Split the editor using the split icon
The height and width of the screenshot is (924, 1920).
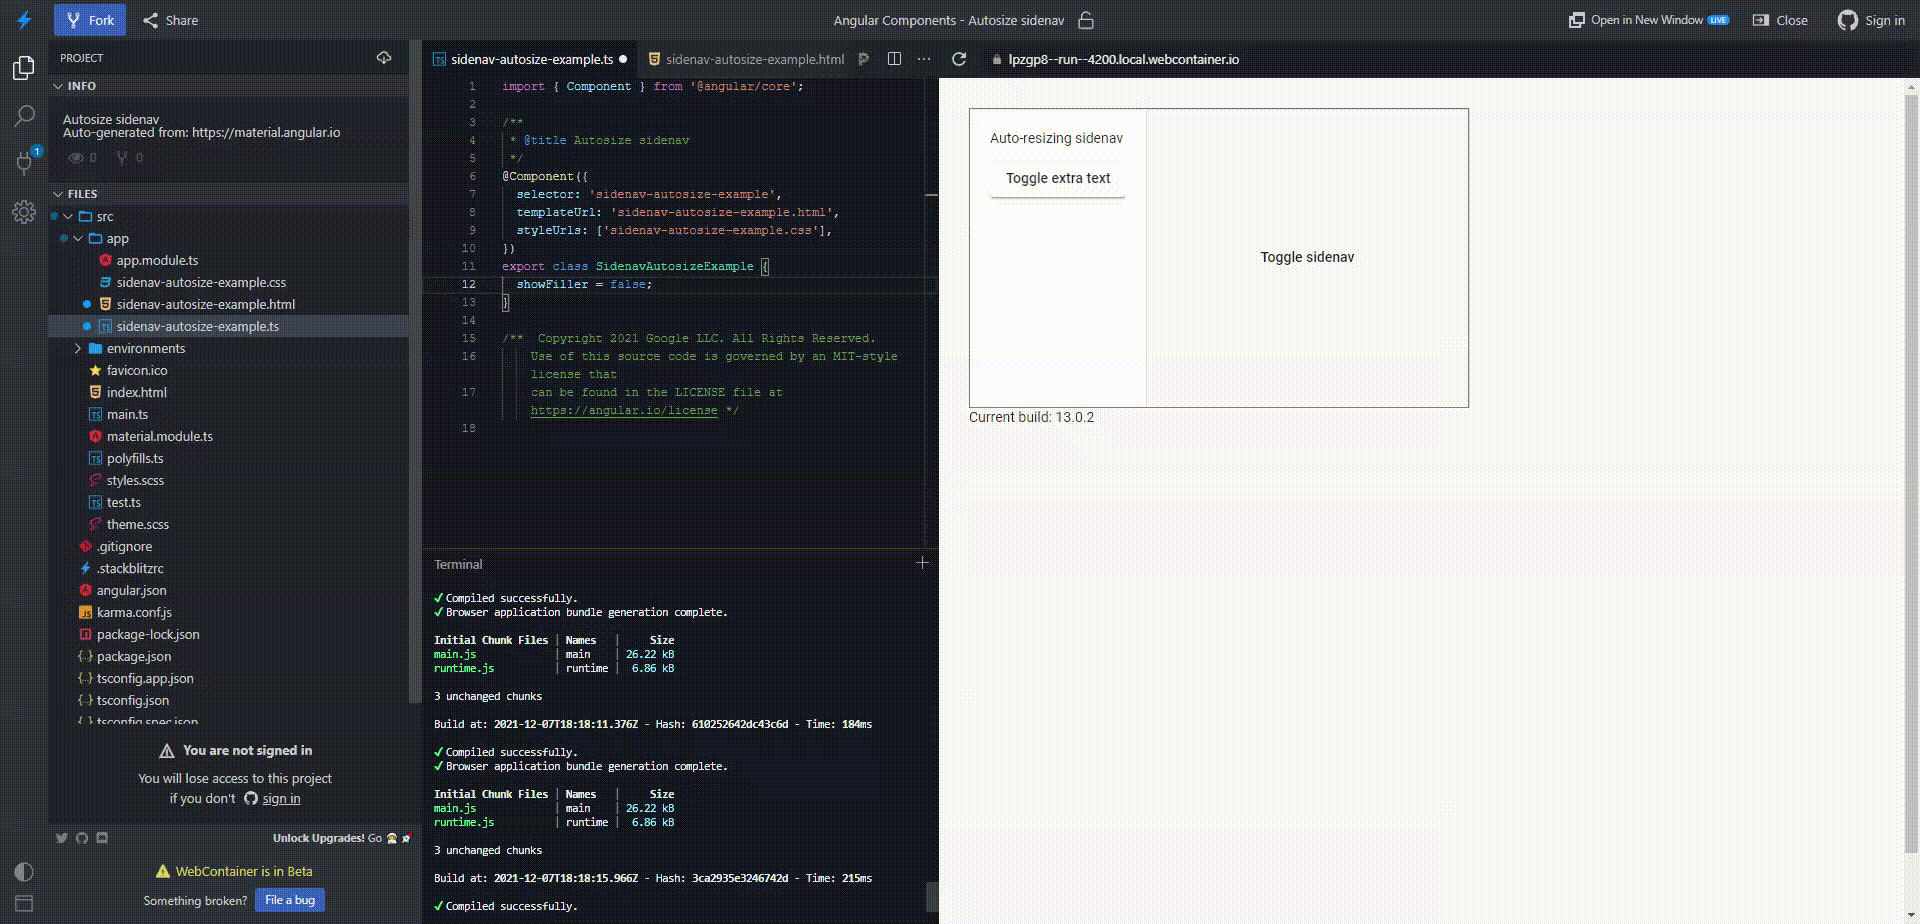[893, 59]
